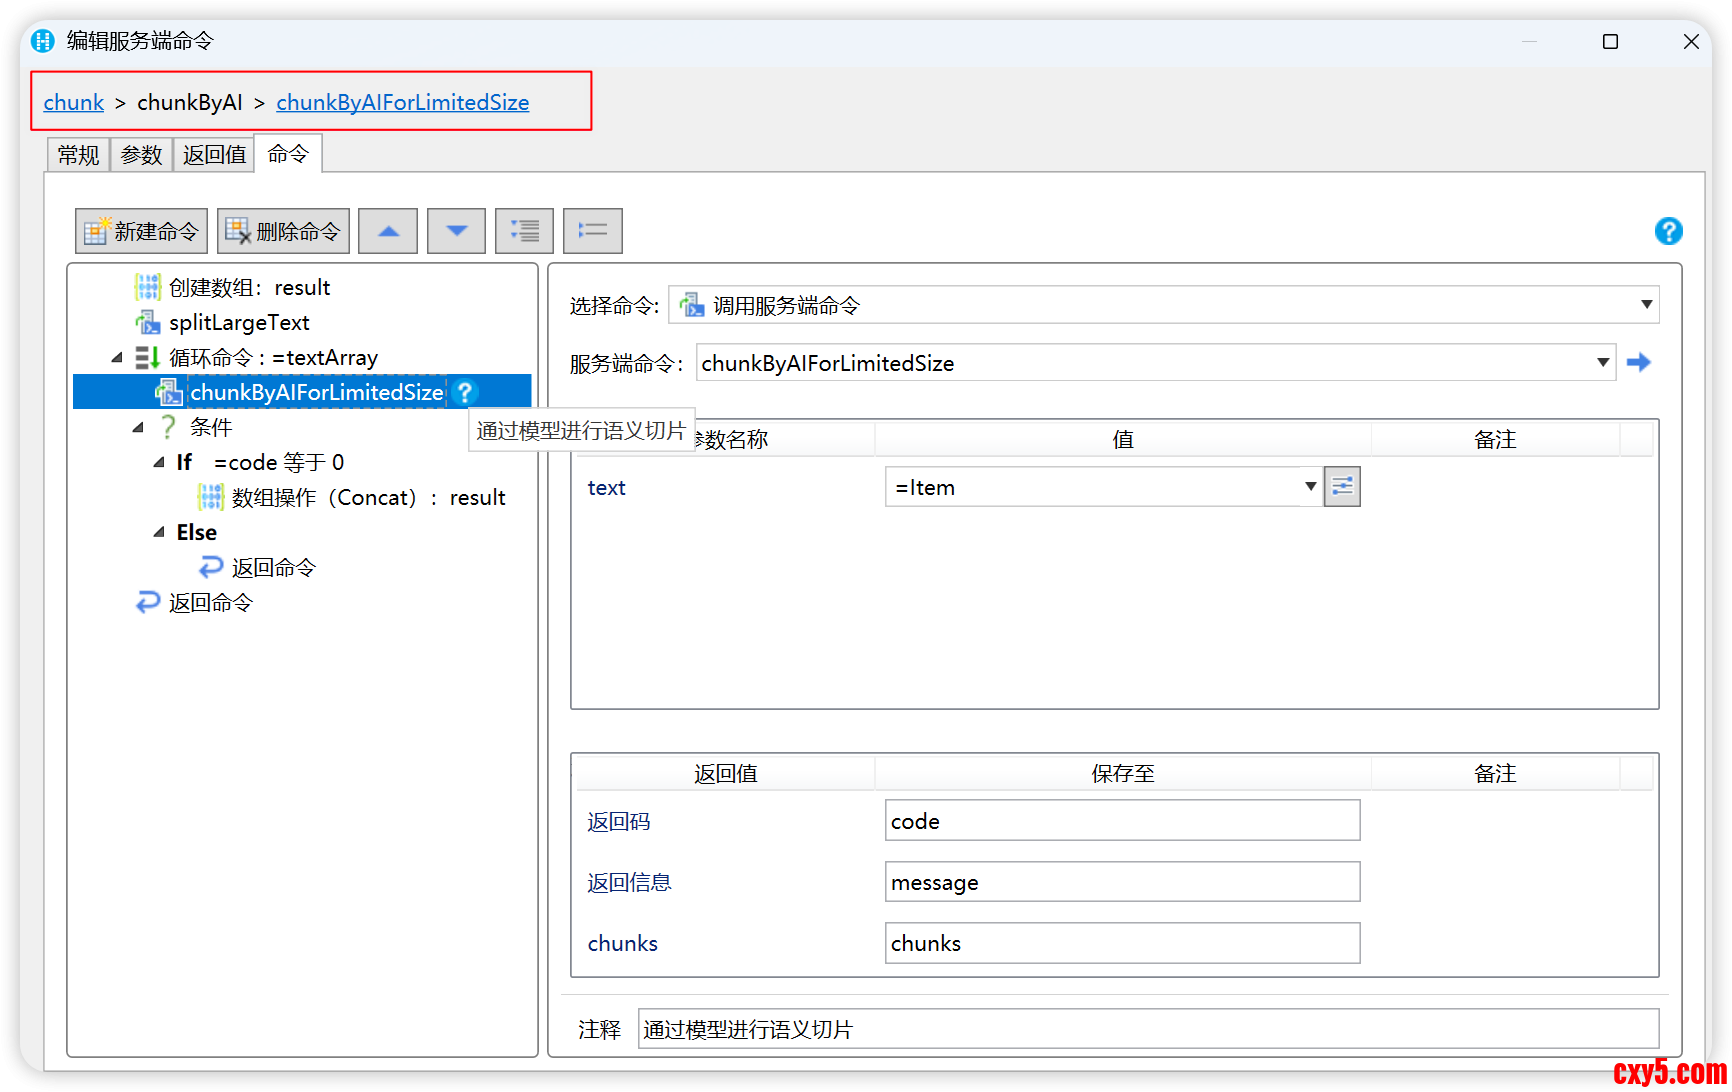Jump to server command with the blue arrow
The width and height of the screenshot is (1732, 1092).
coord(1638,362)
